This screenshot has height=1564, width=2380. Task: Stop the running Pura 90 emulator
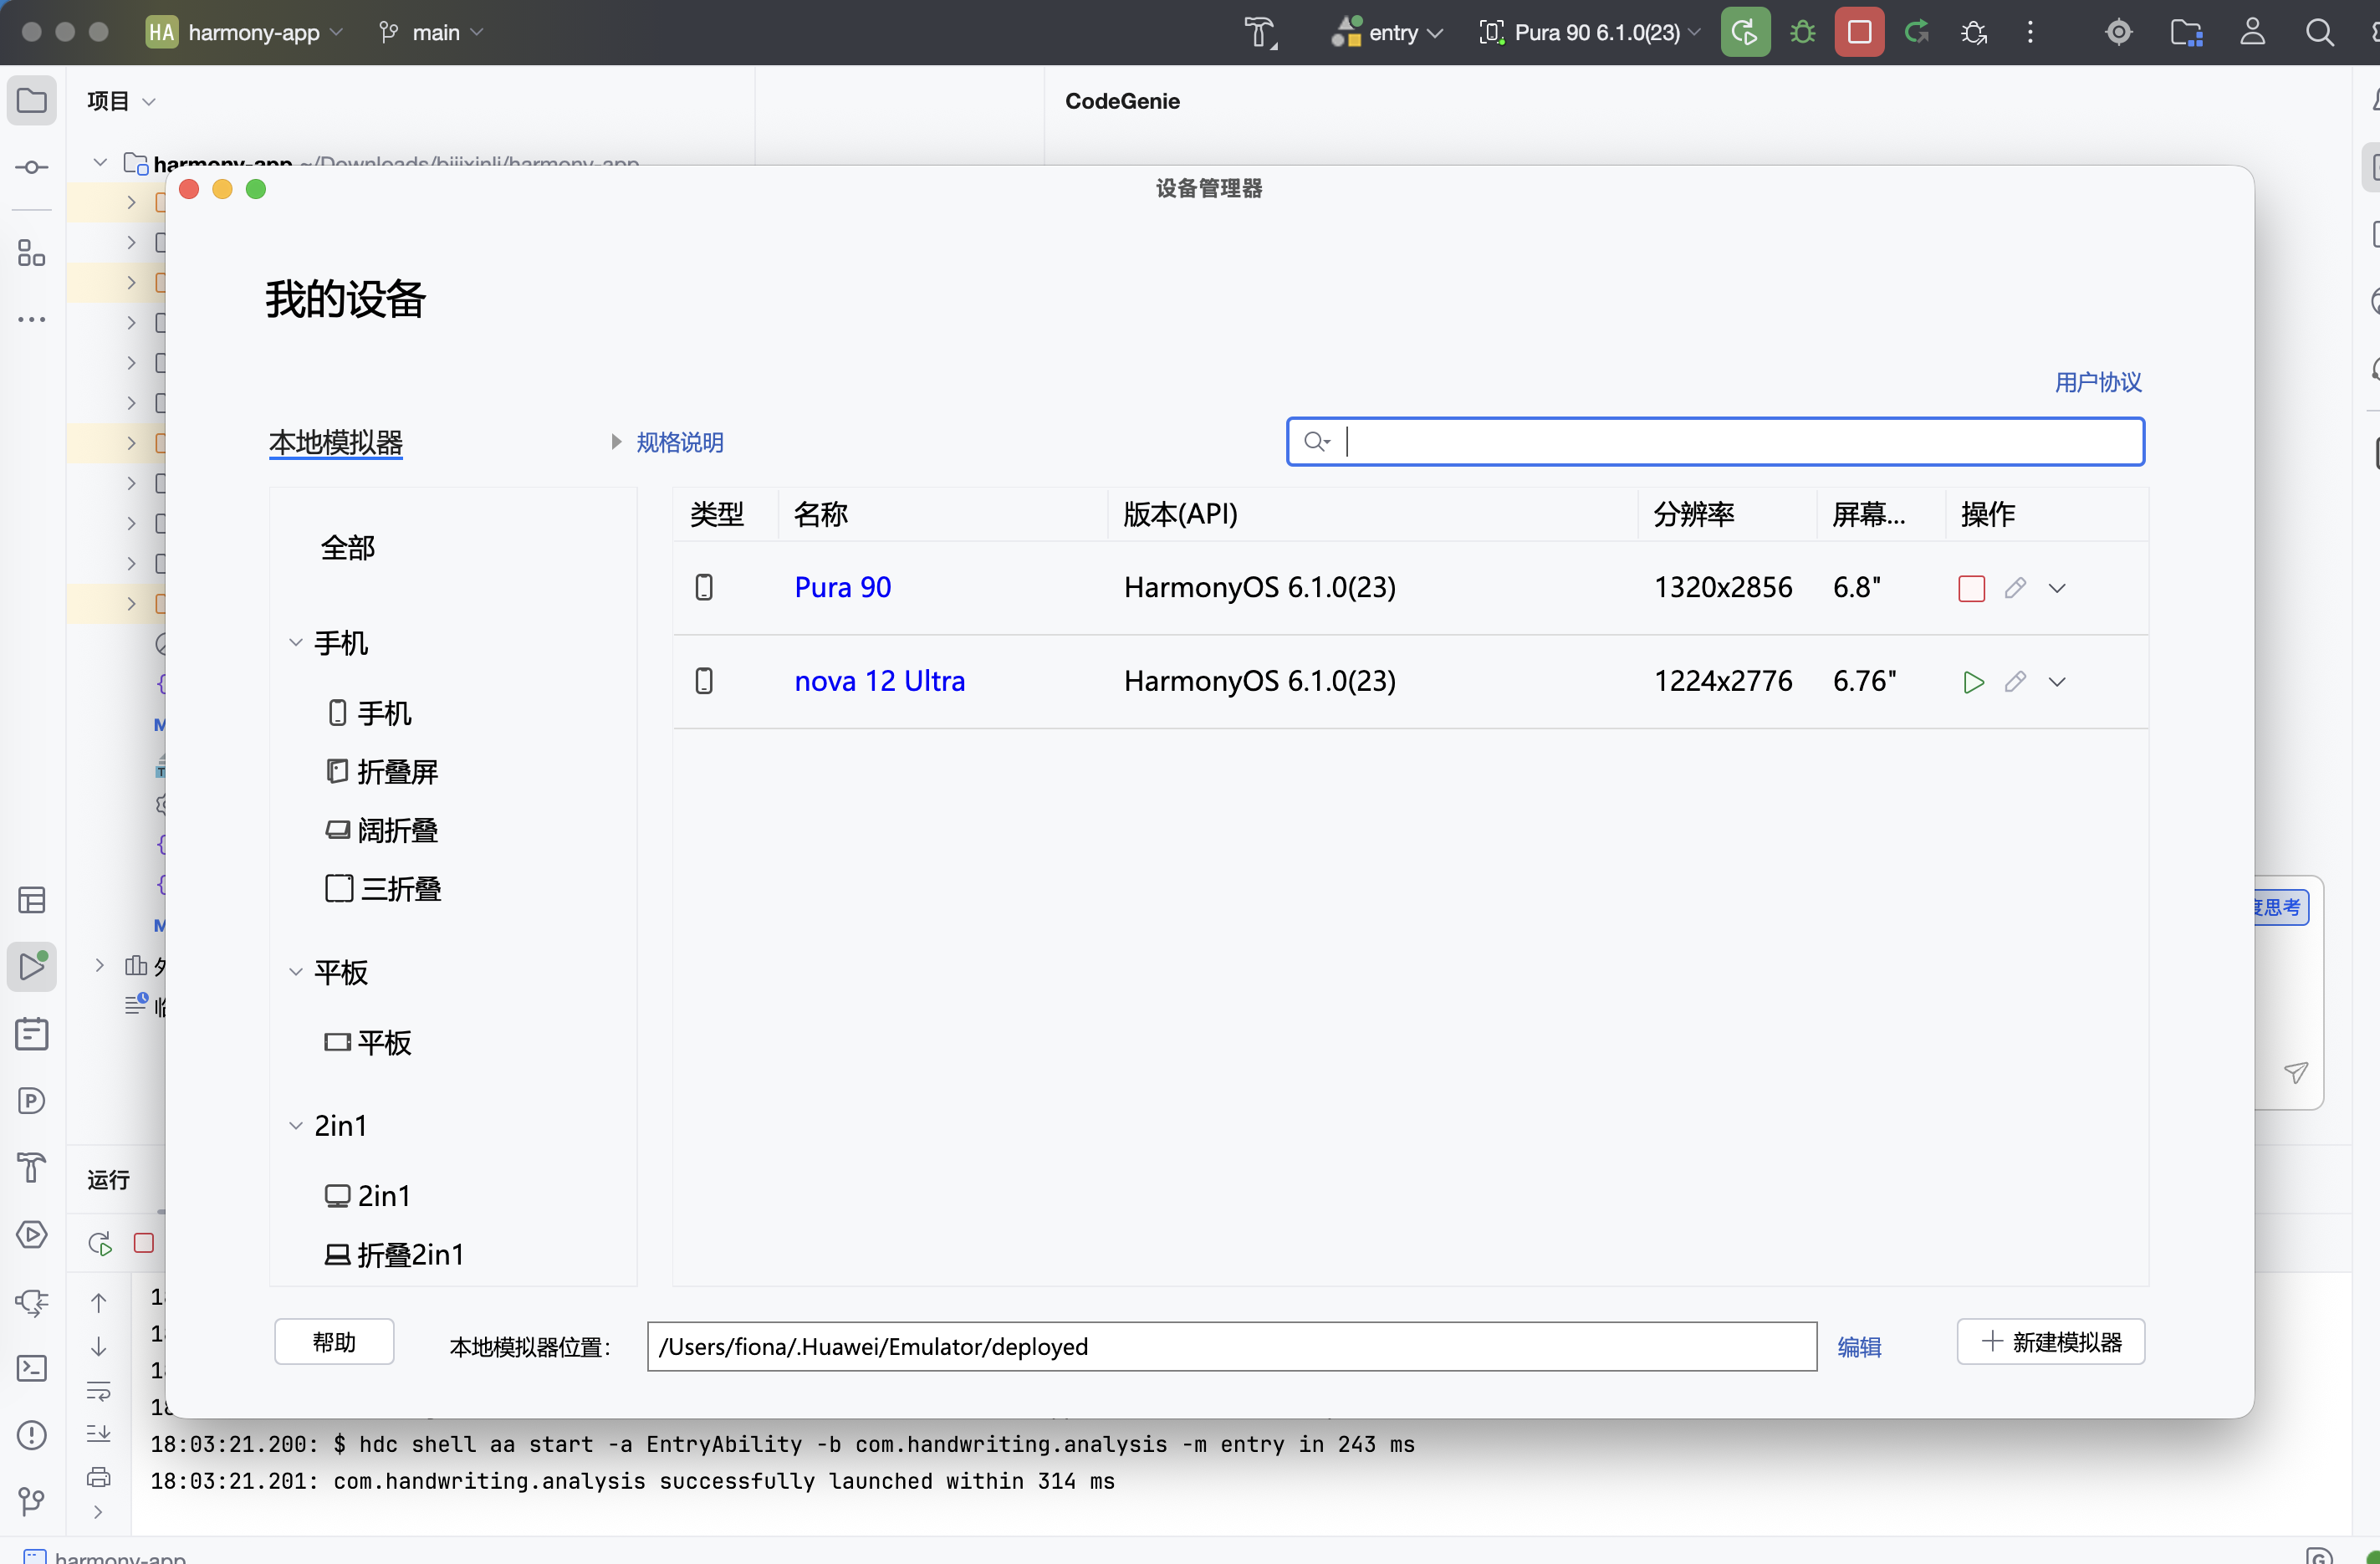tap(1971, 588)
